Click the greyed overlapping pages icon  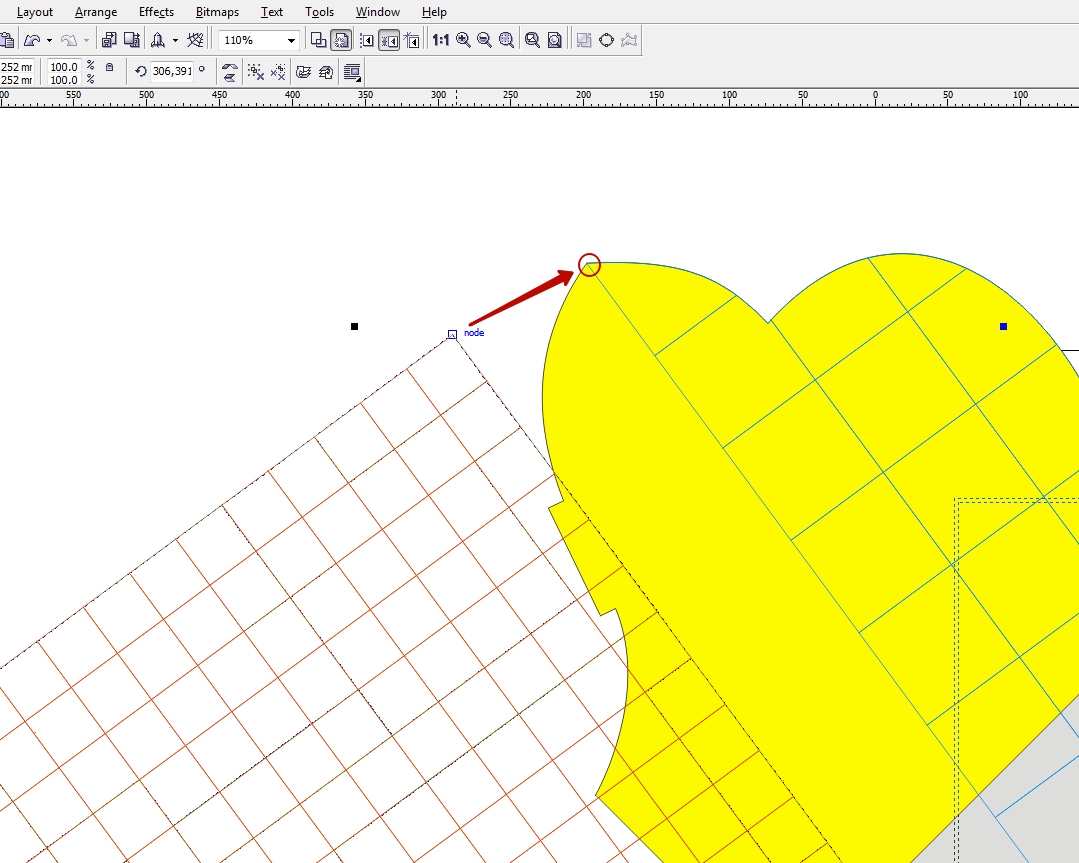584,40
